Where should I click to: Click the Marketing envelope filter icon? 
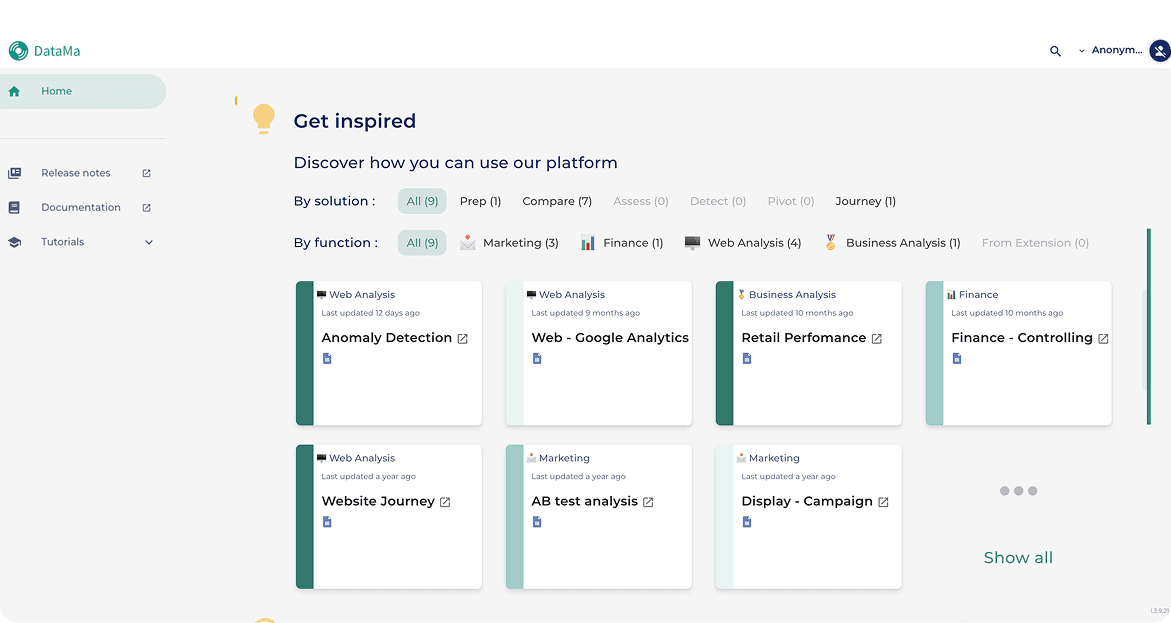pyautogui.click(x=468, y=242)
